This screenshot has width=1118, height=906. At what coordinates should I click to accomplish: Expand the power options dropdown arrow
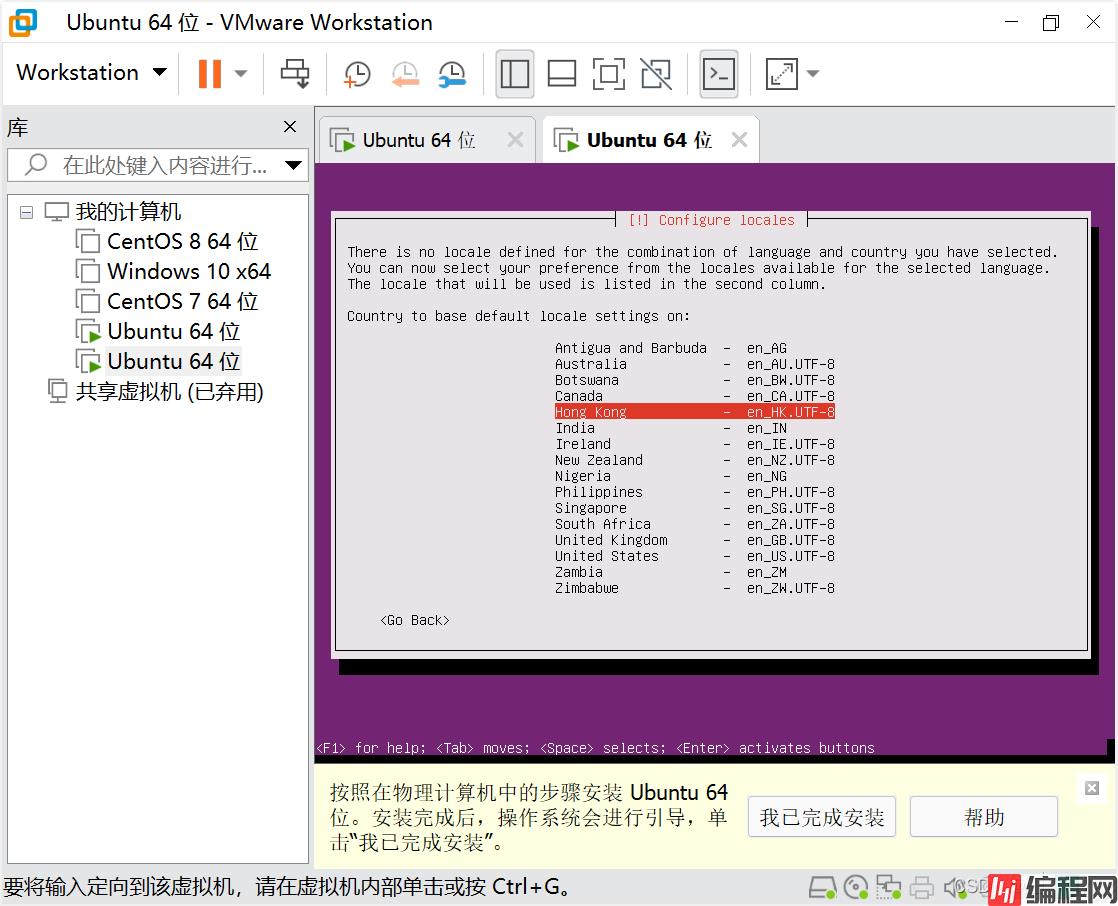tap(241, 73)
